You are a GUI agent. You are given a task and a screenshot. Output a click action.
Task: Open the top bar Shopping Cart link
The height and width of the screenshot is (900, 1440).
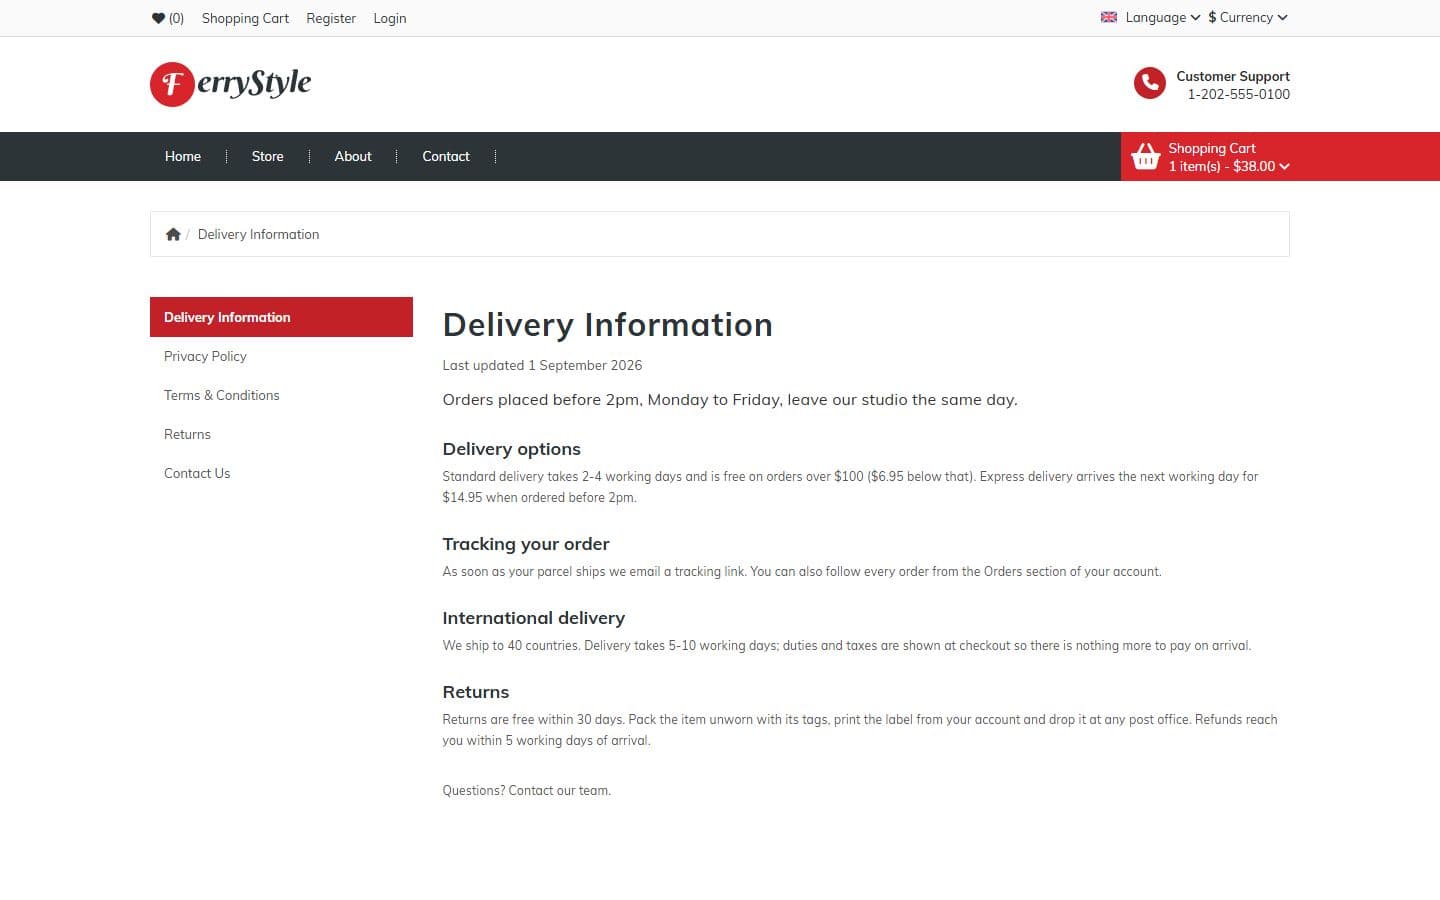tap(245, 18)
